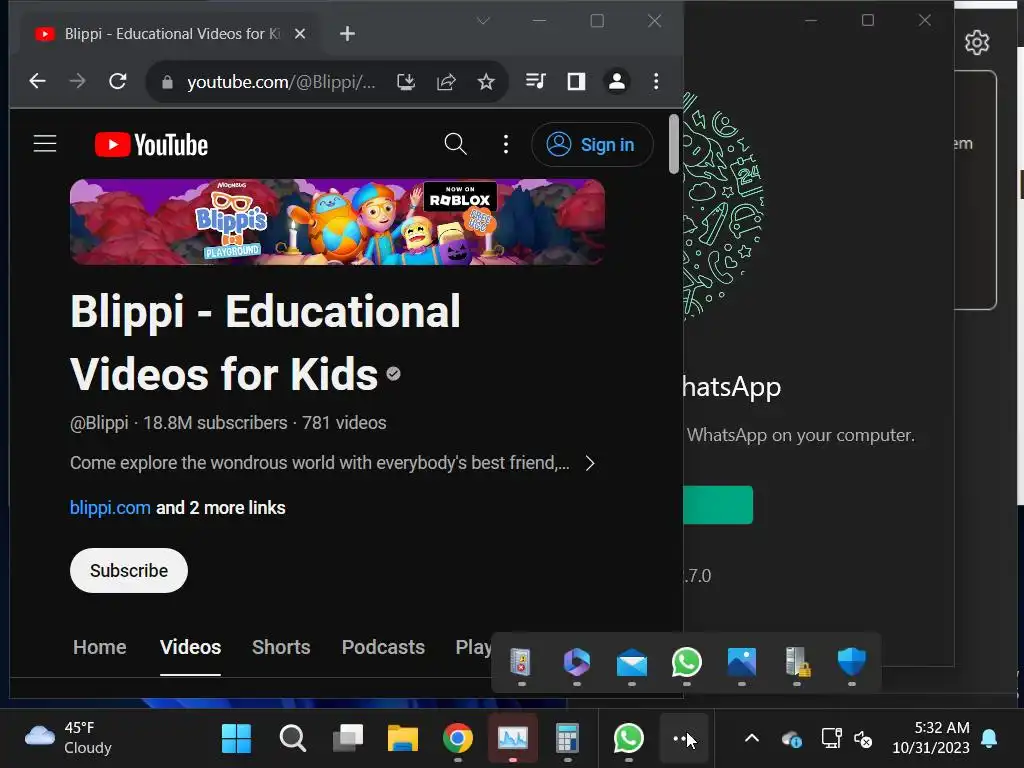The image size is (1024, 768).
Task: Click the OneDrive cloud tray icon
Action: pos(792,739)
